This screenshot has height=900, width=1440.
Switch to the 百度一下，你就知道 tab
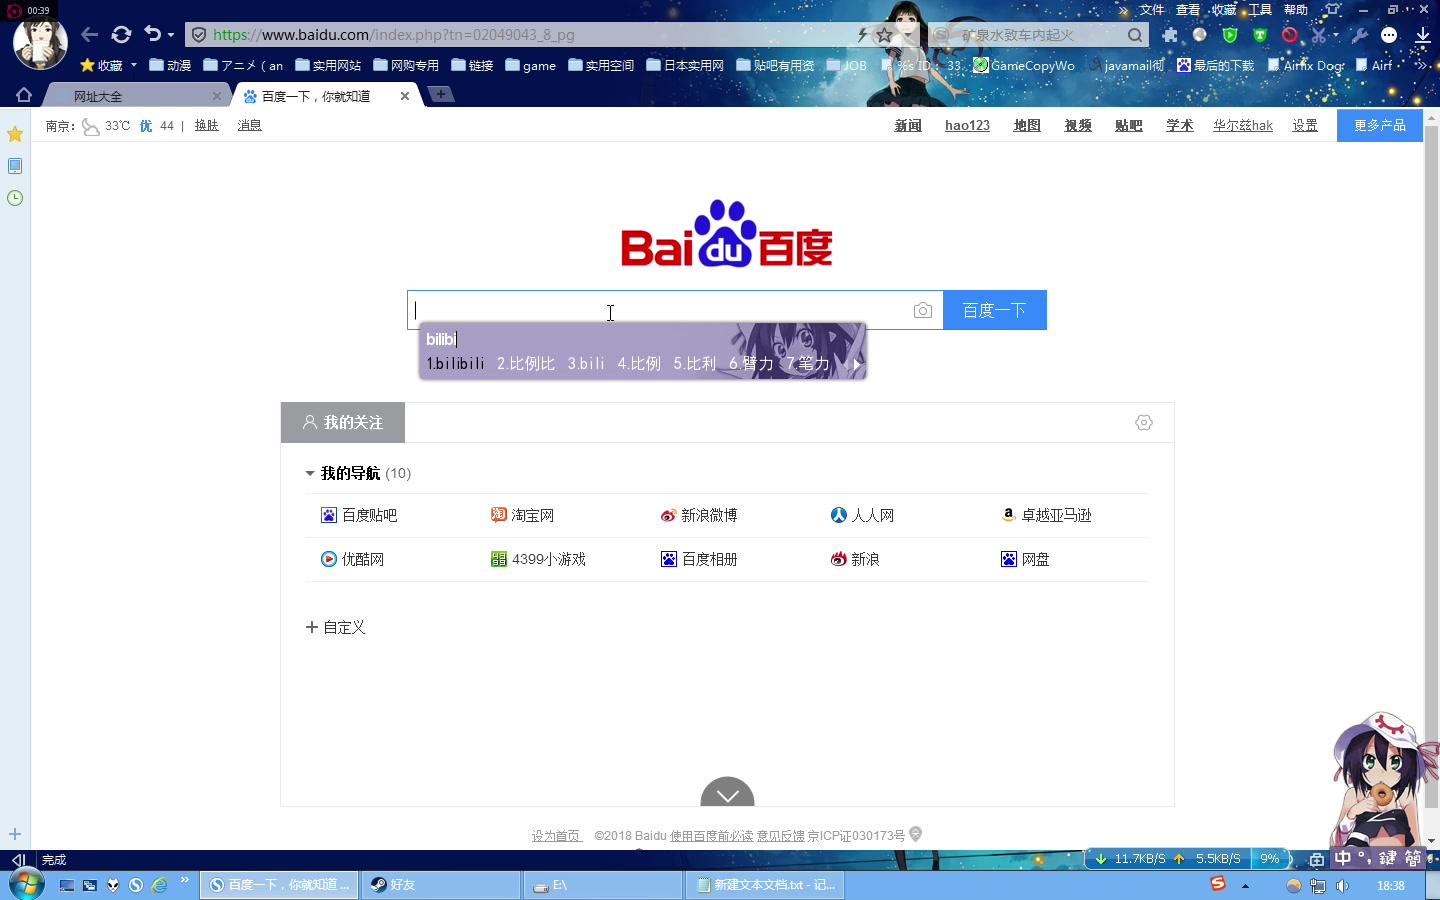tap(316, 96)
